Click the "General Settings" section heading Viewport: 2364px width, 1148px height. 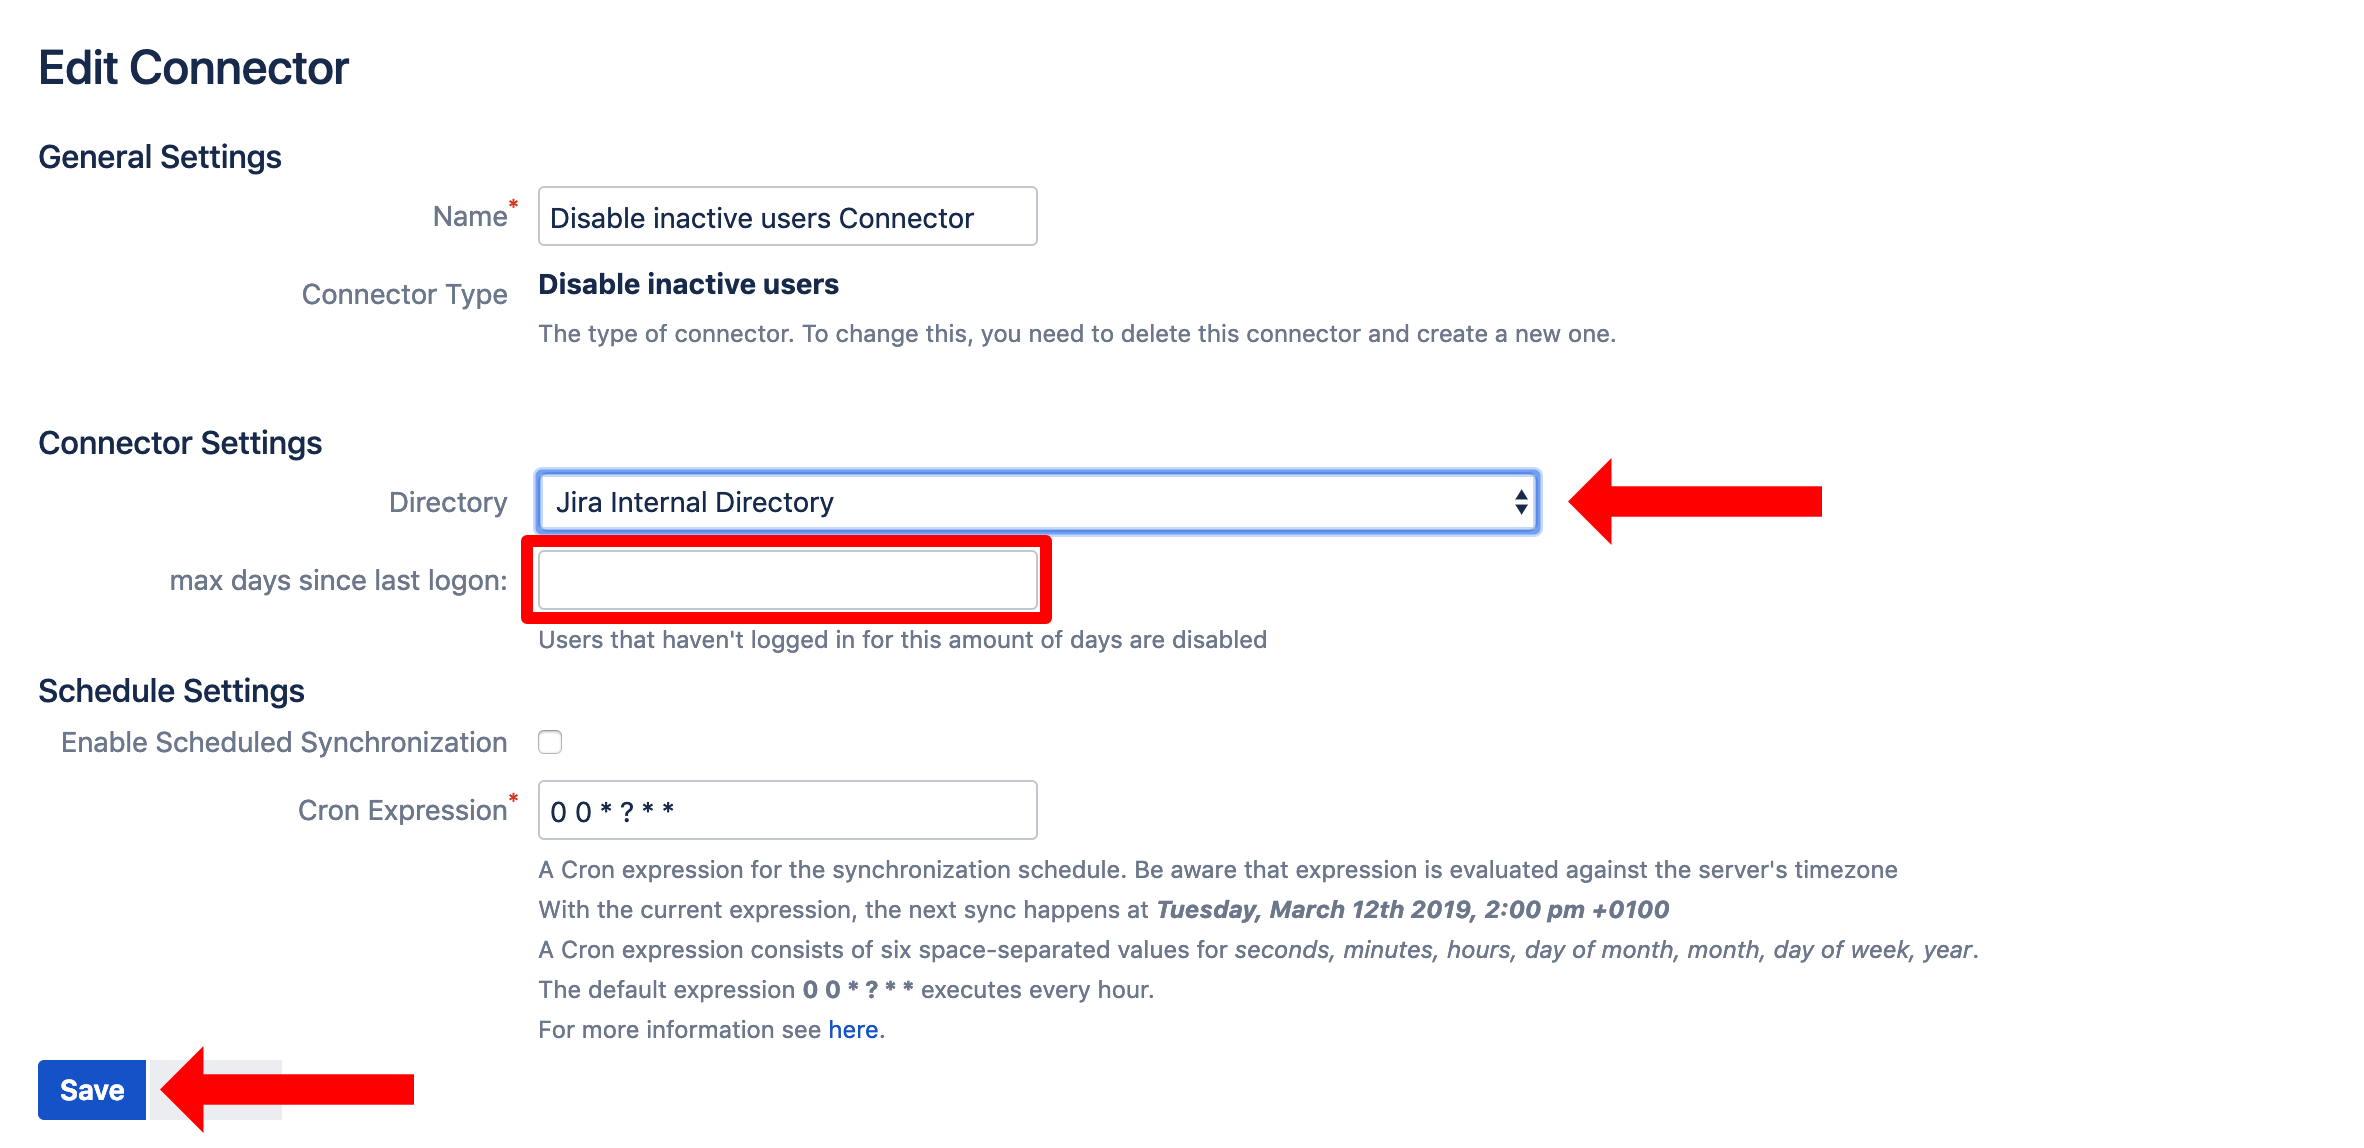160,157
